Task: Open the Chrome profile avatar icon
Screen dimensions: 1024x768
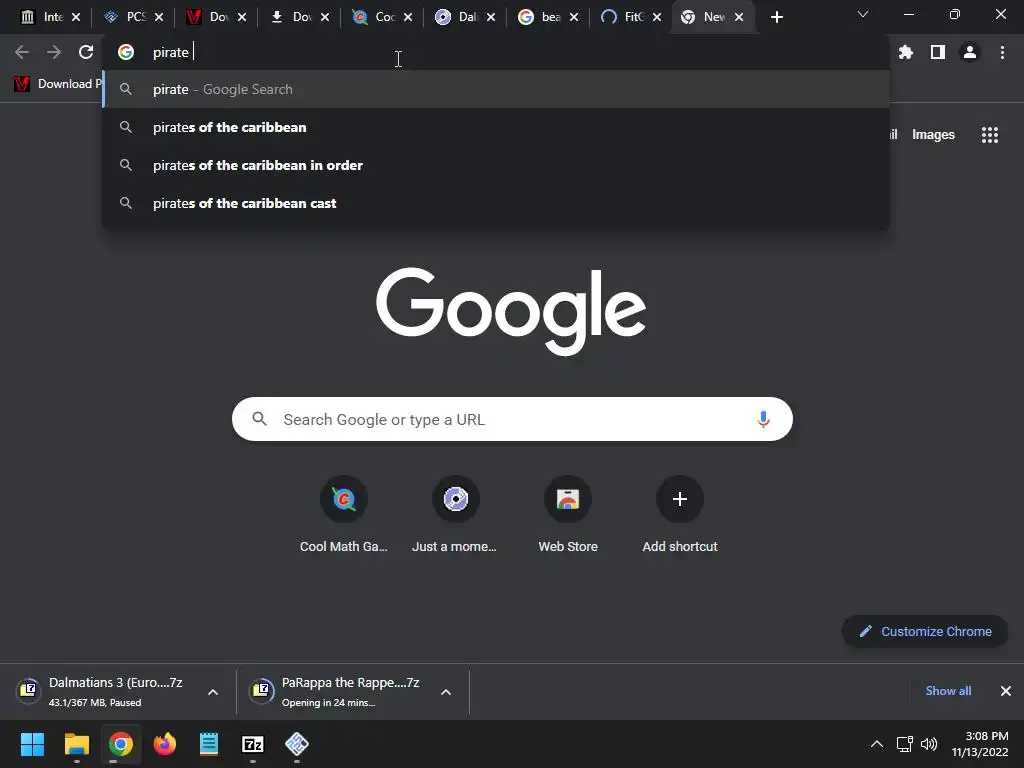Action: point(970,52)
